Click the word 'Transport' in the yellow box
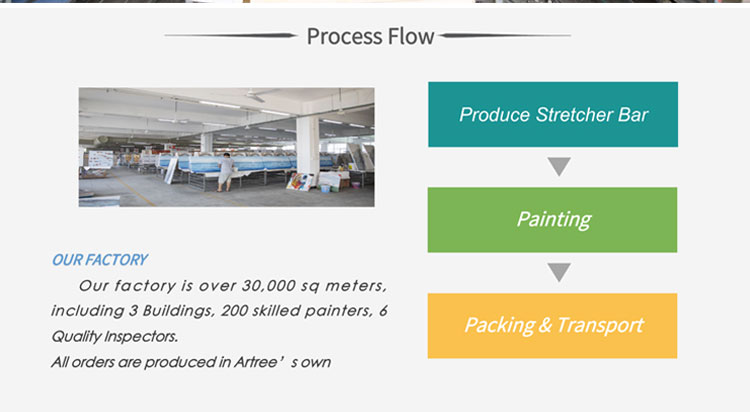The image size is (750, 412). pos(600,325)
